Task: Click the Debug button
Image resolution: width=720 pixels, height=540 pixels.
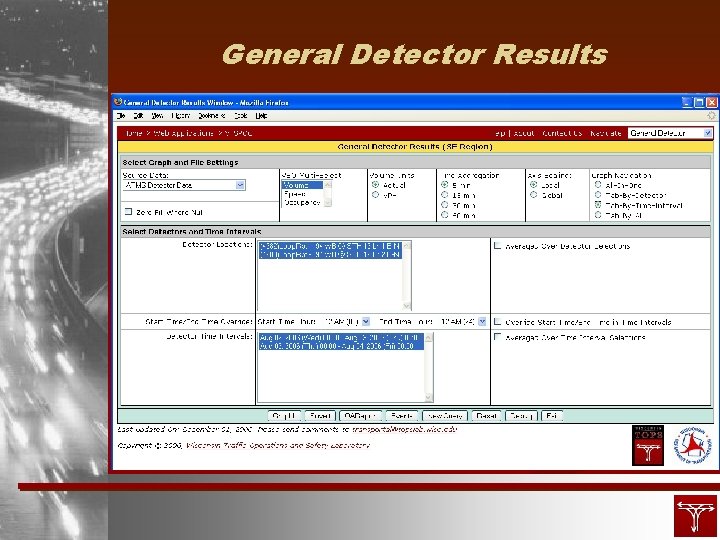Action: [521, 416]
